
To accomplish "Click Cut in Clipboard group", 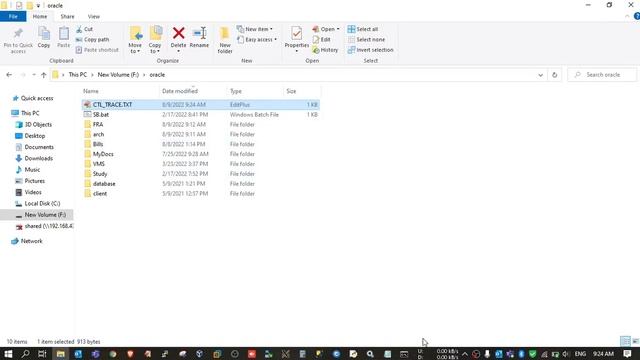I will click(84, 29).
